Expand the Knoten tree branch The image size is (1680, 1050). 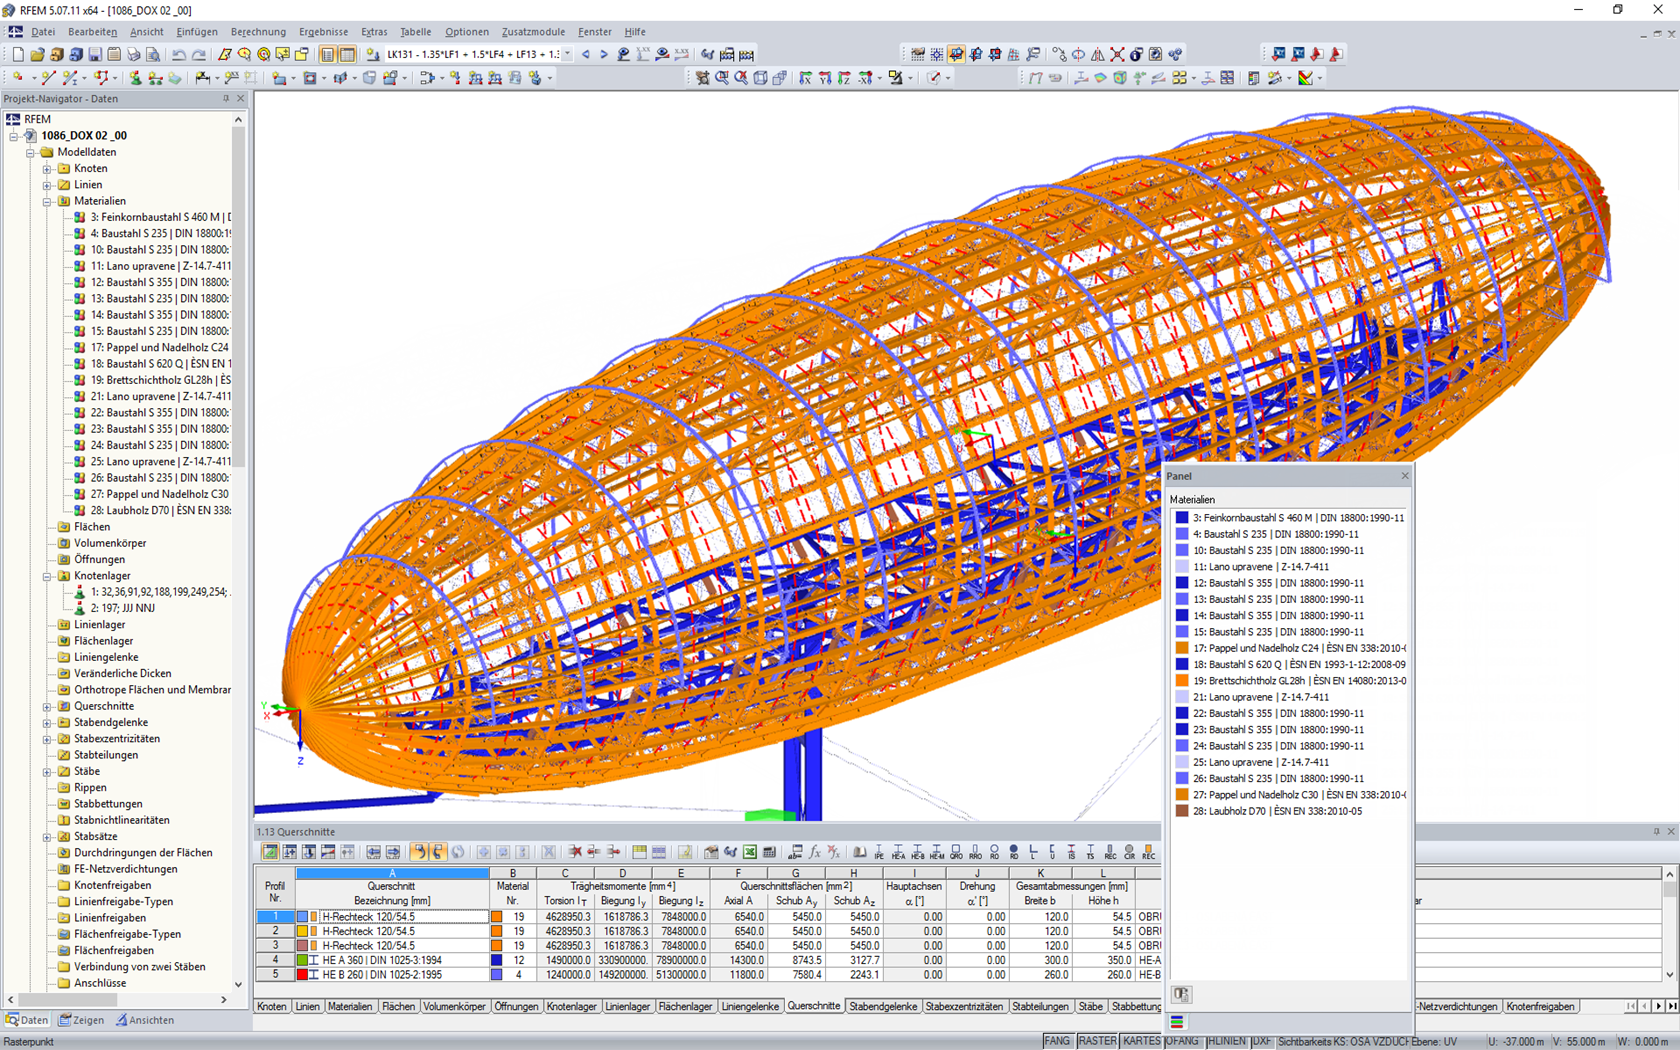(48, 168)
